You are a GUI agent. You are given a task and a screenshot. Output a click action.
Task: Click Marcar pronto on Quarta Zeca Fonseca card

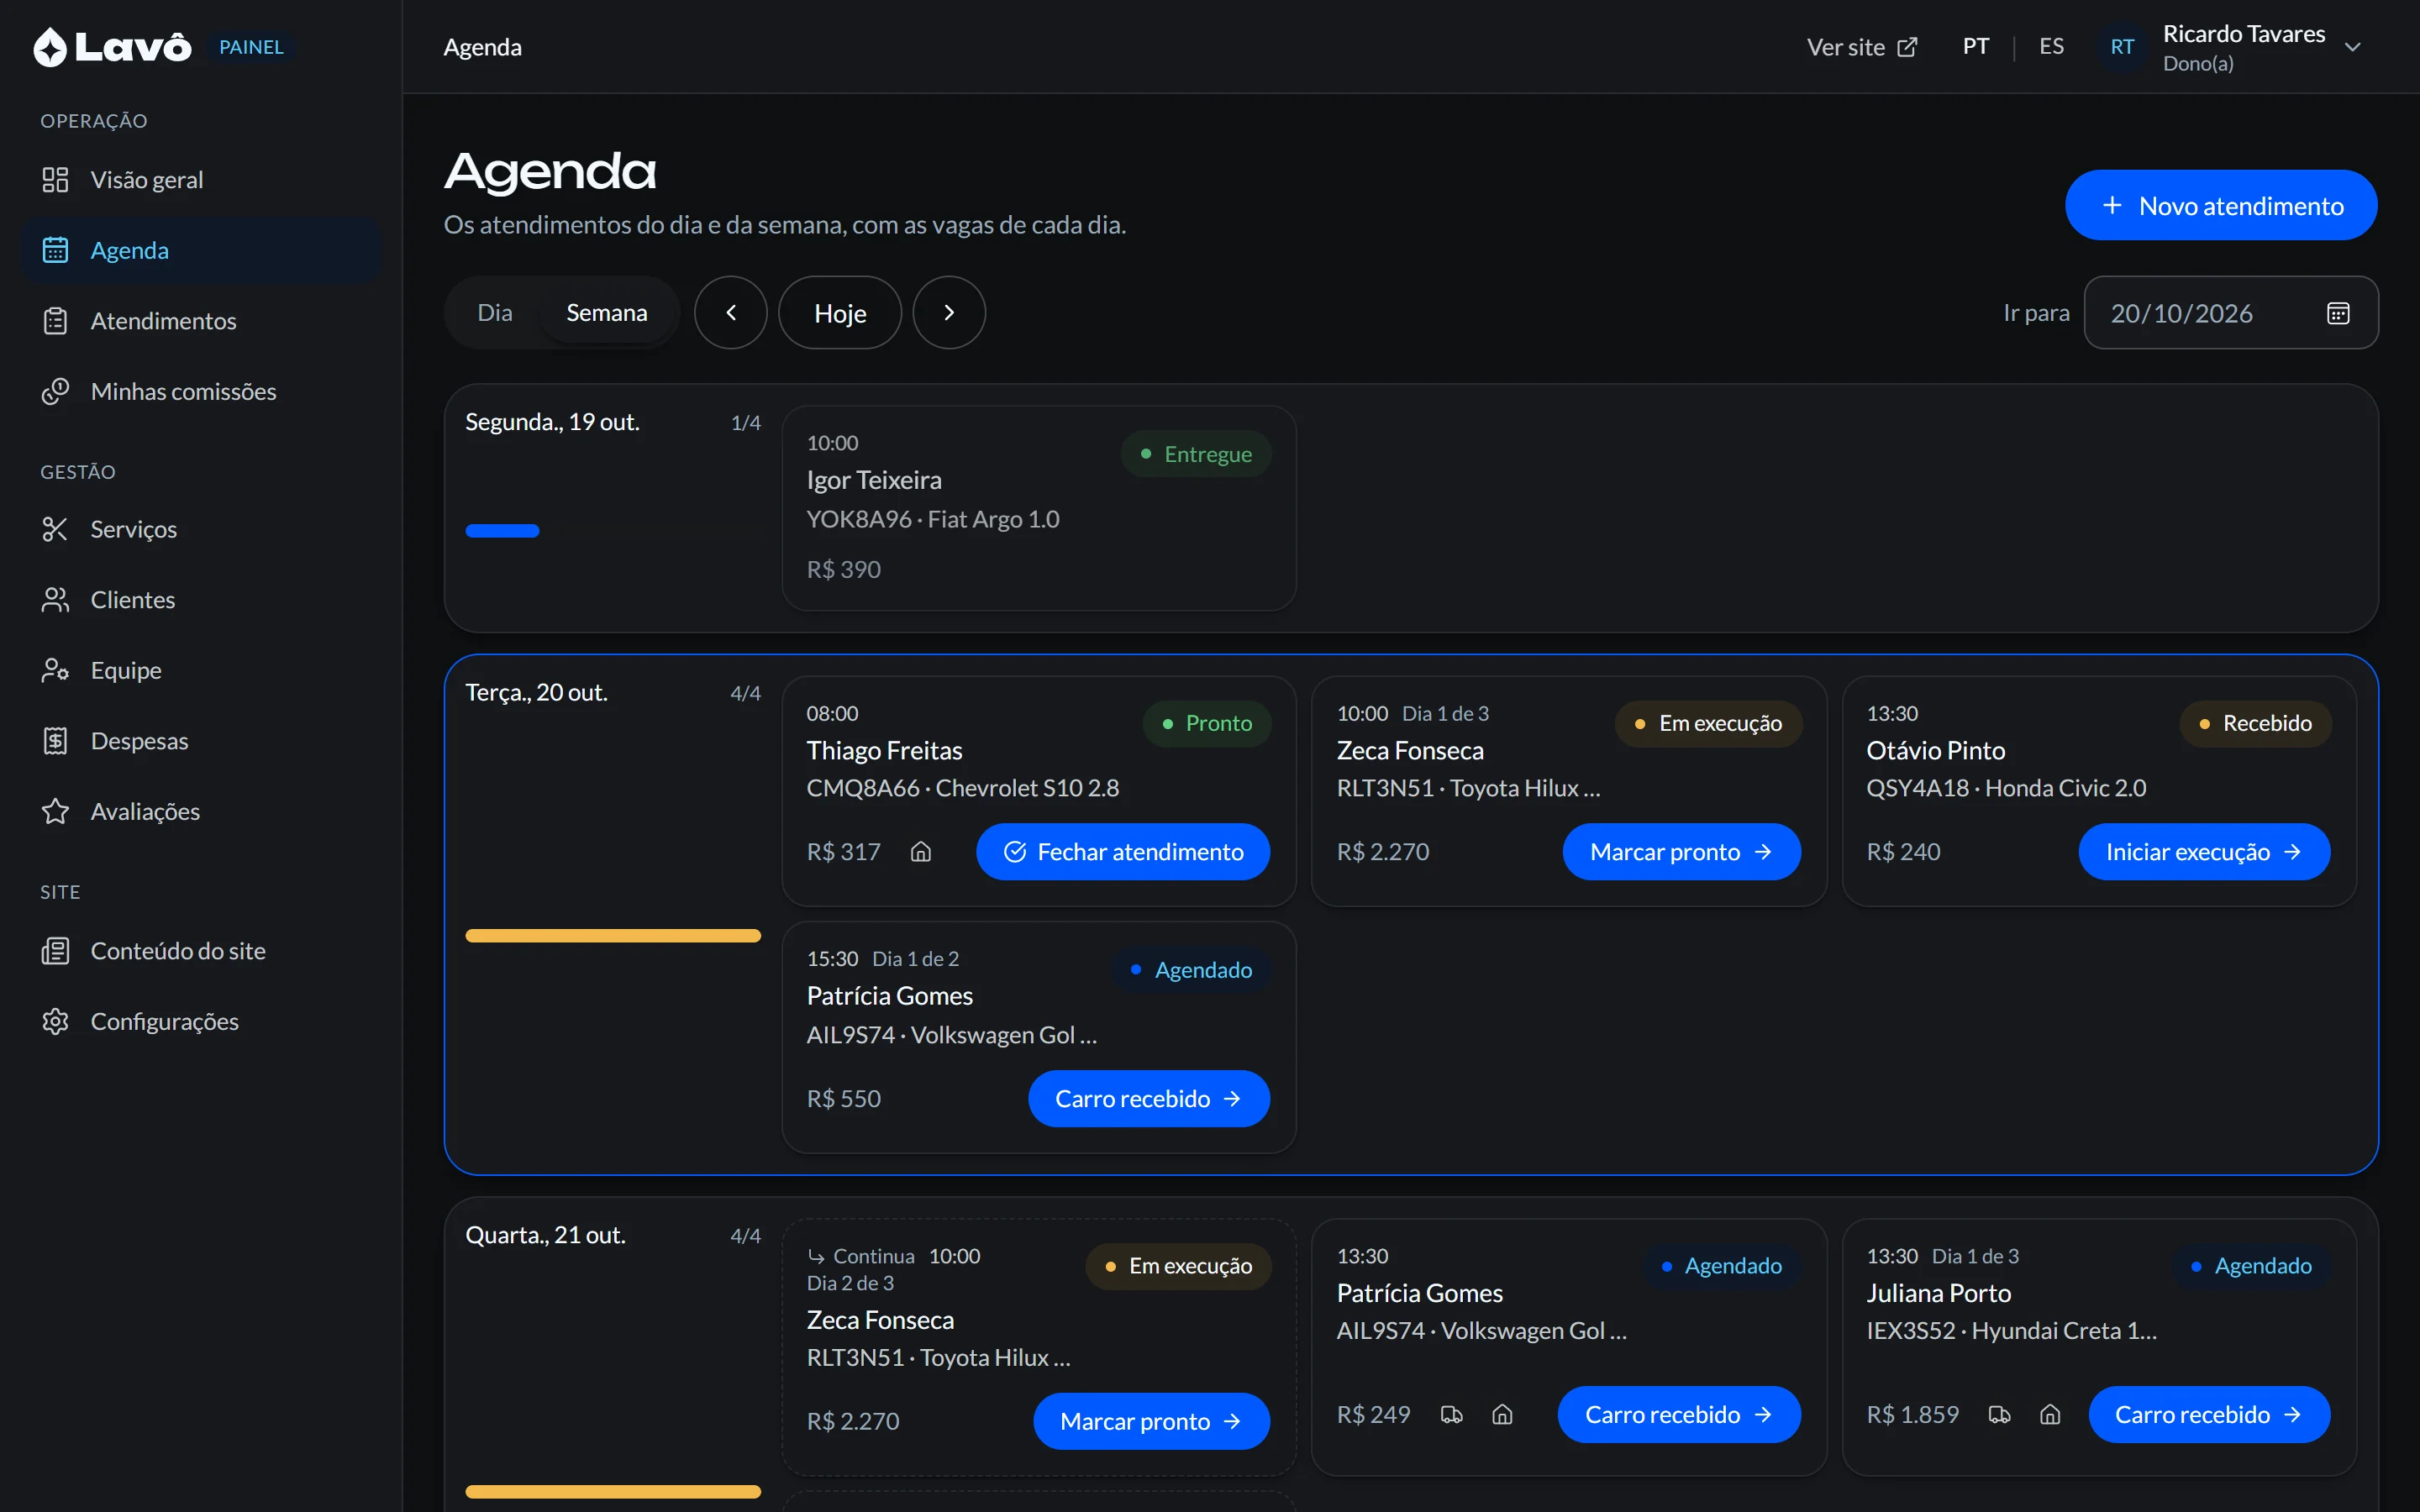click(1151, 1421)
